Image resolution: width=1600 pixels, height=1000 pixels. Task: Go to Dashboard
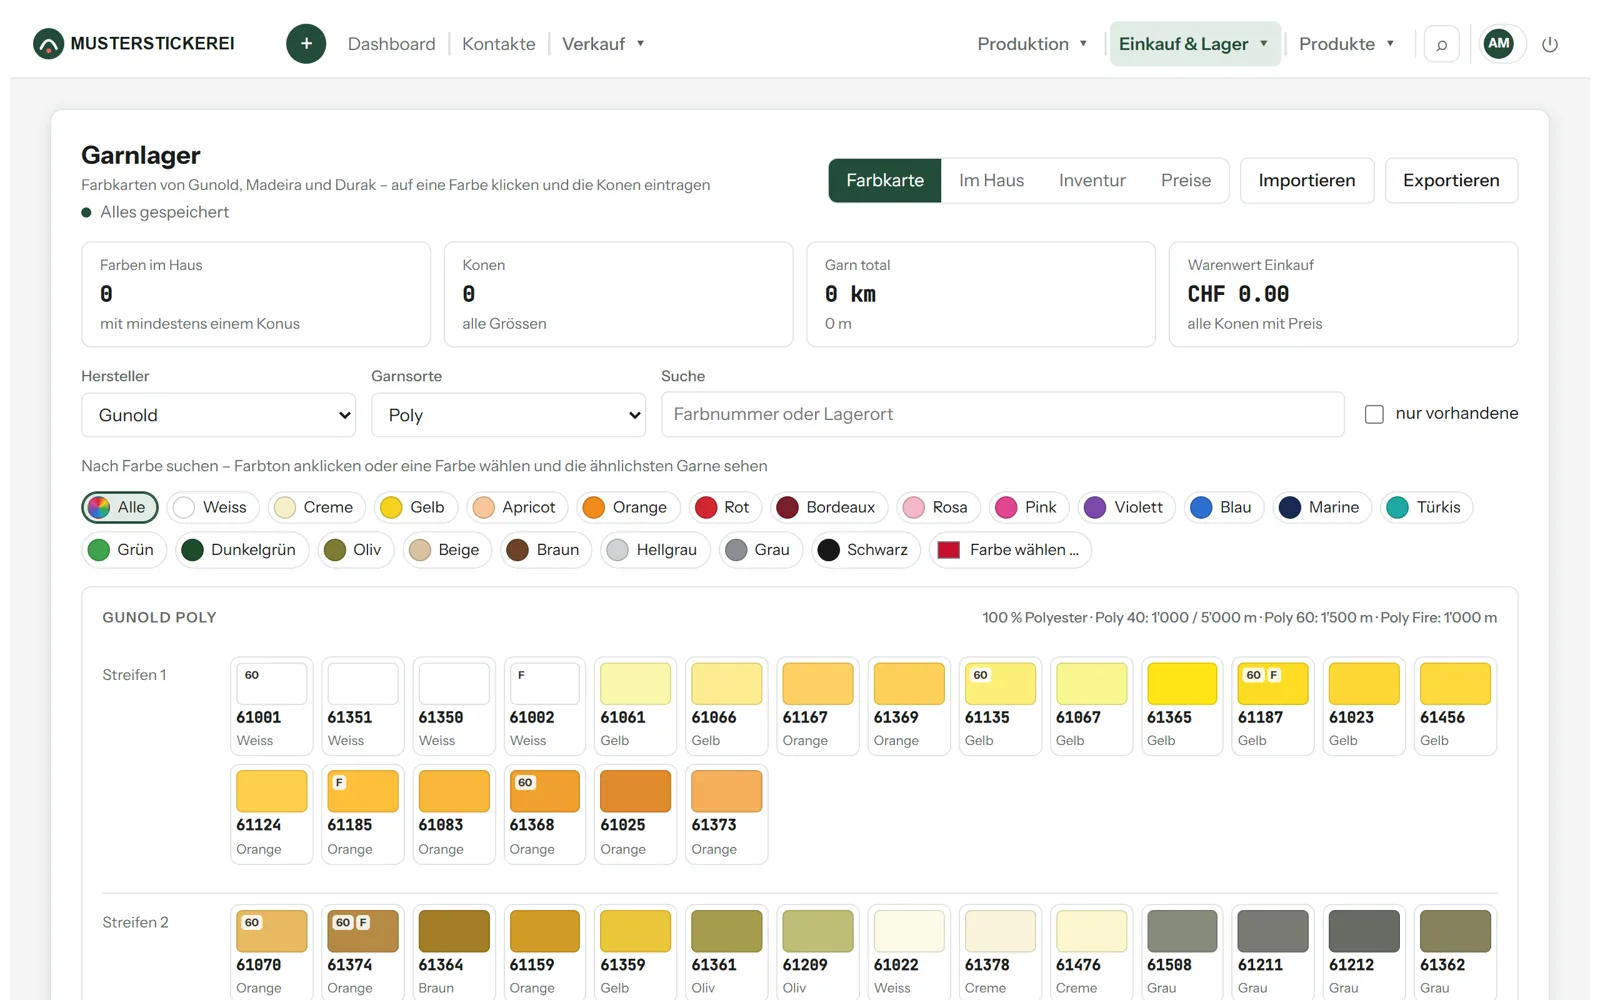392,44
